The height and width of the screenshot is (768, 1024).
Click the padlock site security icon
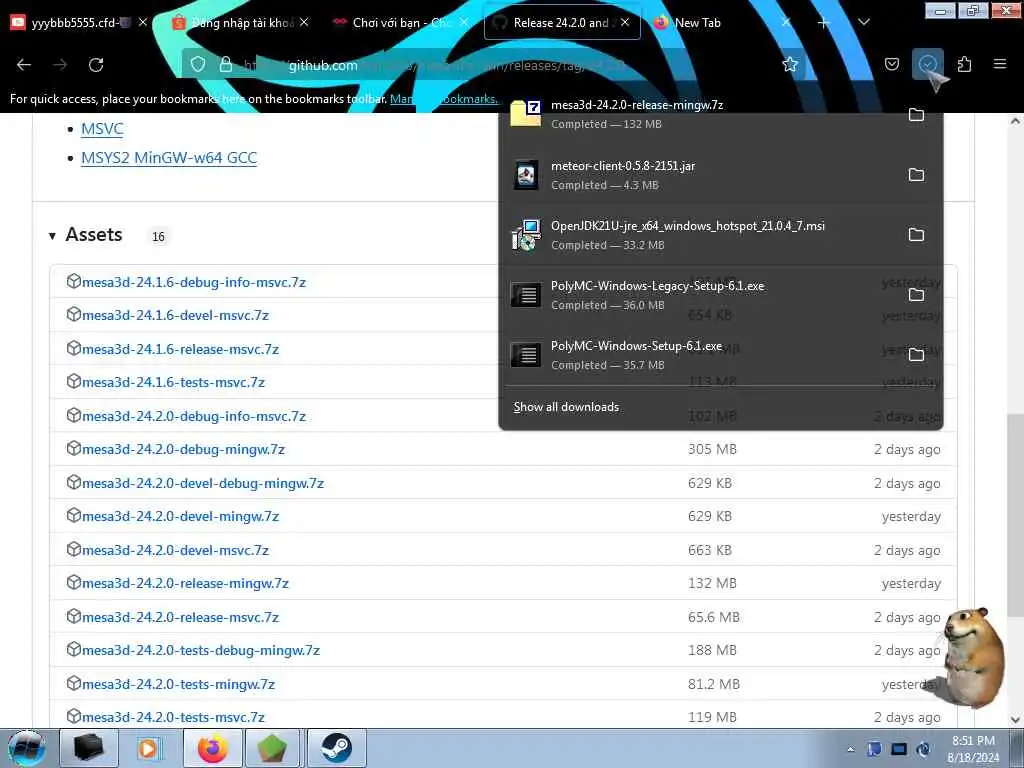point(226,64)
